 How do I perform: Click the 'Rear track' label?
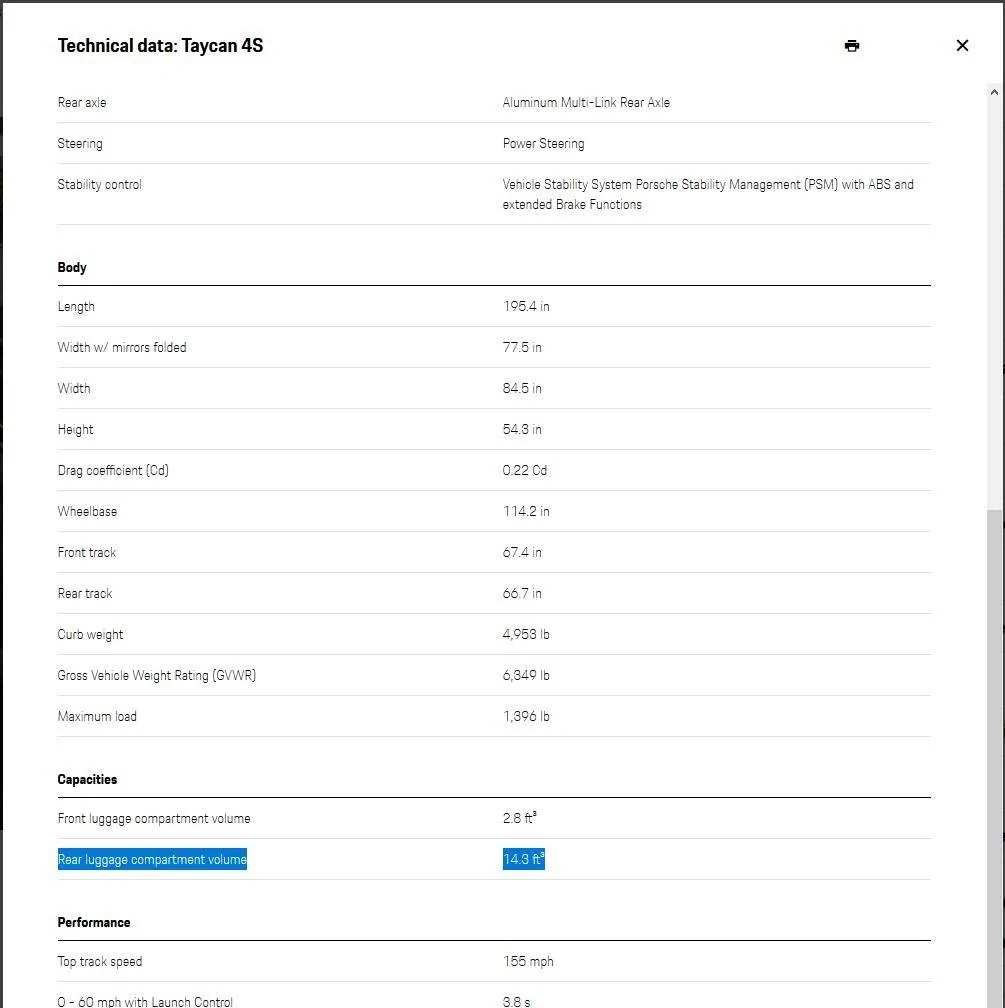click(85, 594)
